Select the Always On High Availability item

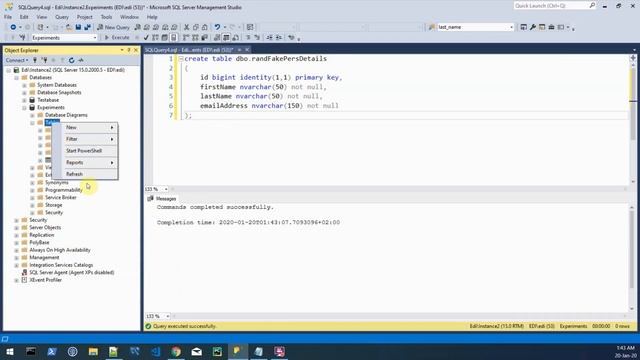coord(60,250)
